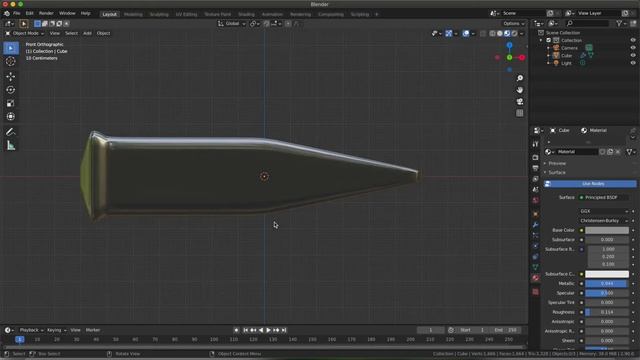Click the pan view hand icon
Viewport: 640px width, 360px height.
(520, 90)
